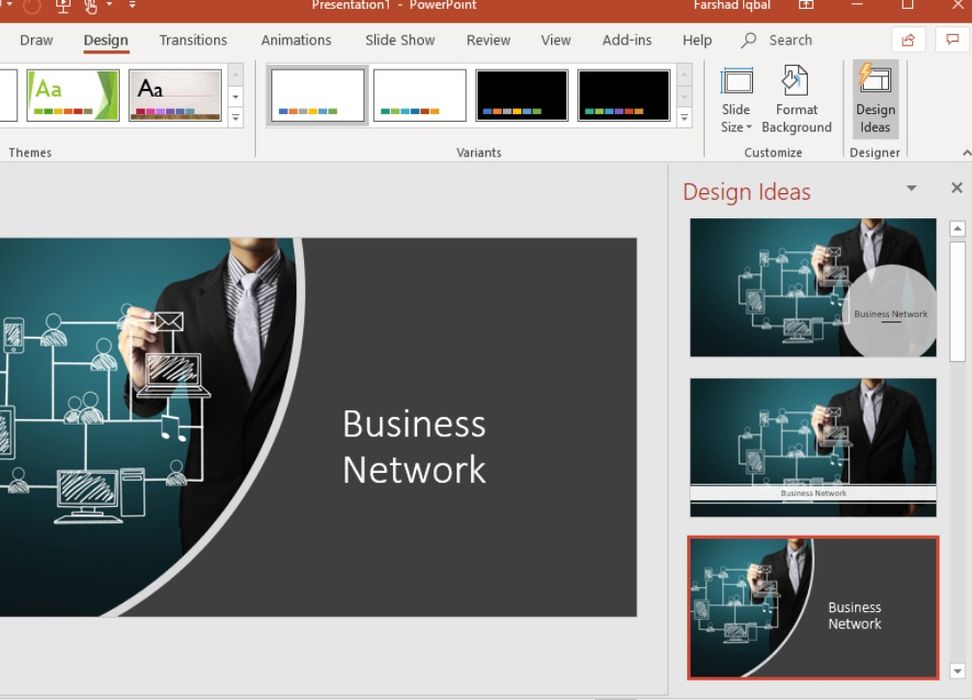The image size is (972, 700).
Task: Select the businessman picture on the slide
Action: (x=149, y=427)
